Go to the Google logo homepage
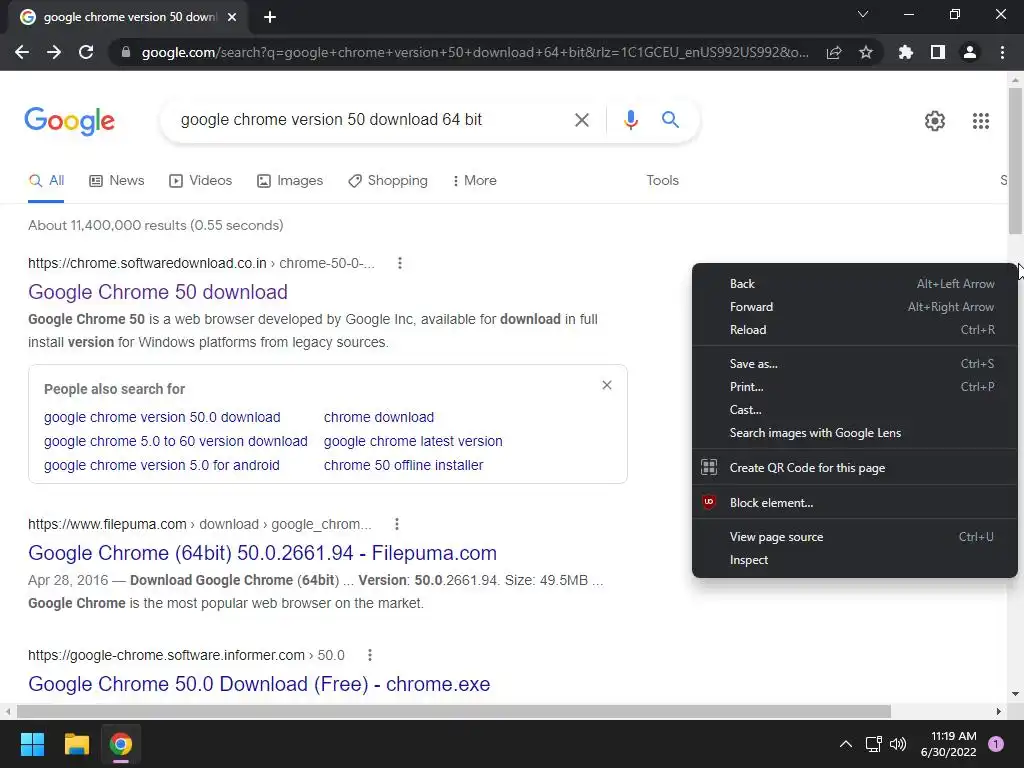Screen dimensions: 1024x768 [69, 121]
